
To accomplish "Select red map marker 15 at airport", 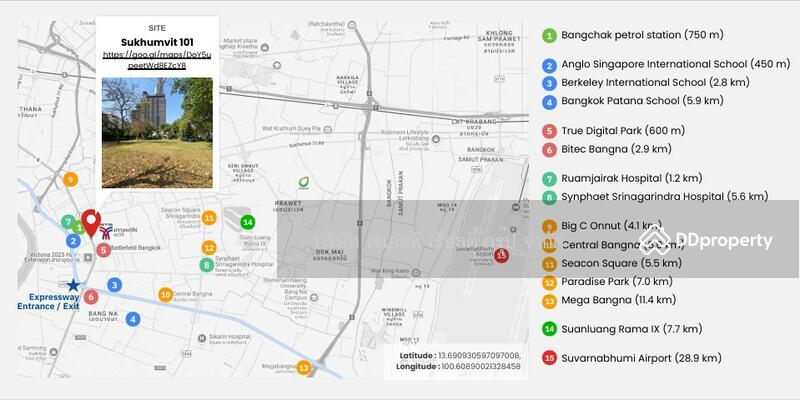I will pyautogui.click(x=501, y=255).
